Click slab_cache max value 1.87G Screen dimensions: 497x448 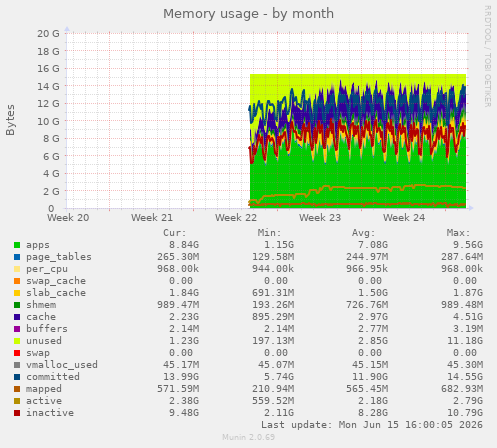(468, 293)
